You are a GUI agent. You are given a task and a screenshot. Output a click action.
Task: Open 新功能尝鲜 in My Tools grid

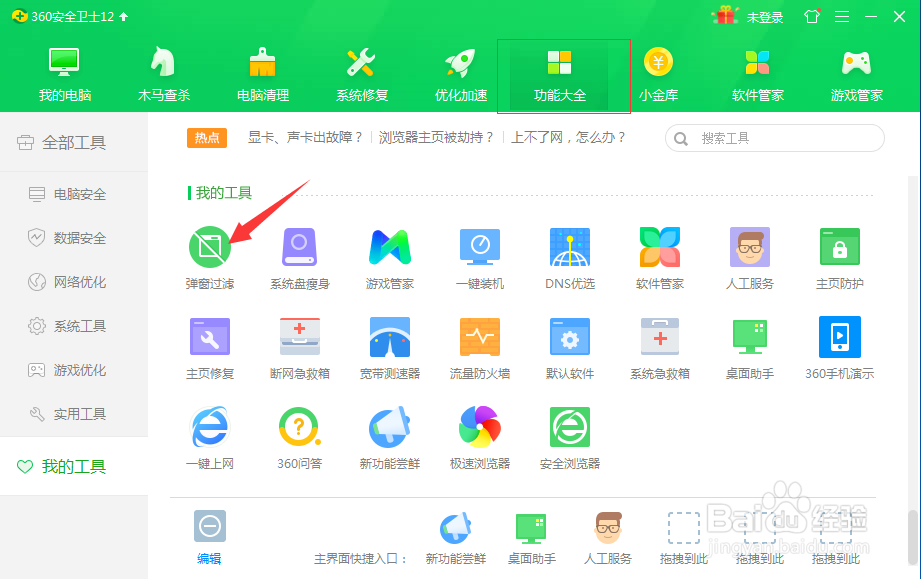pos(389,437)
